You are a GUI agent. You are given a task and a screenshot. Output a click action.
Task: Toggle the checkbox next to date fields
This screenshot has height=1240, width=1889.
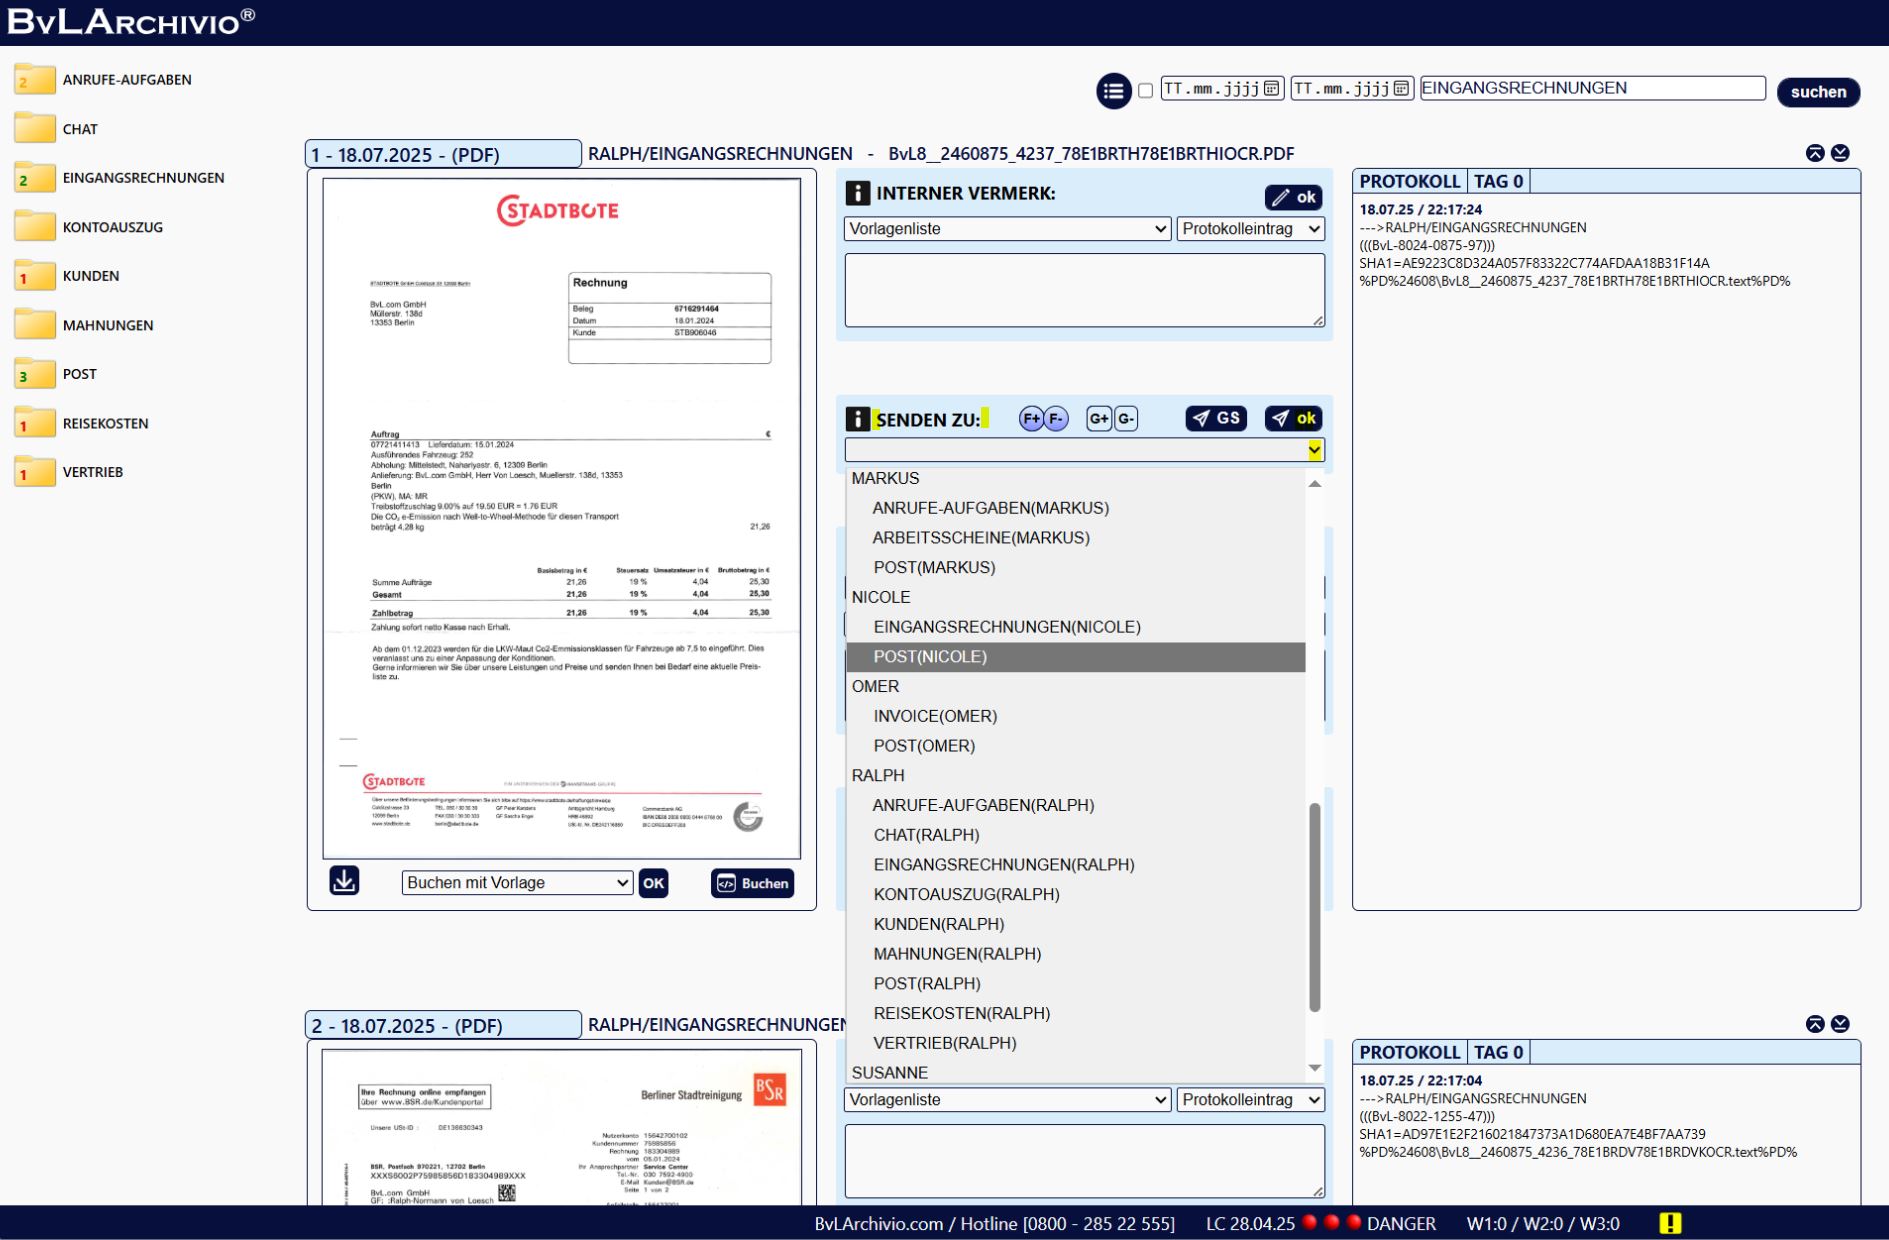pyautogui.click(x=1146, y=91)
